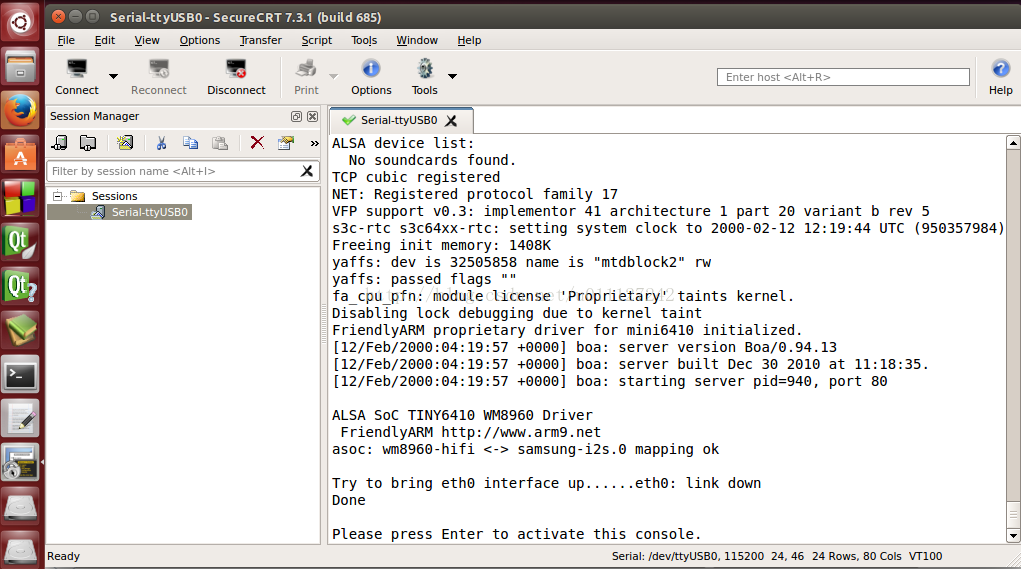This screenshot has width=1021, height=569.
Task: Click 'VT100' in status bar
Action: (925, 557)
